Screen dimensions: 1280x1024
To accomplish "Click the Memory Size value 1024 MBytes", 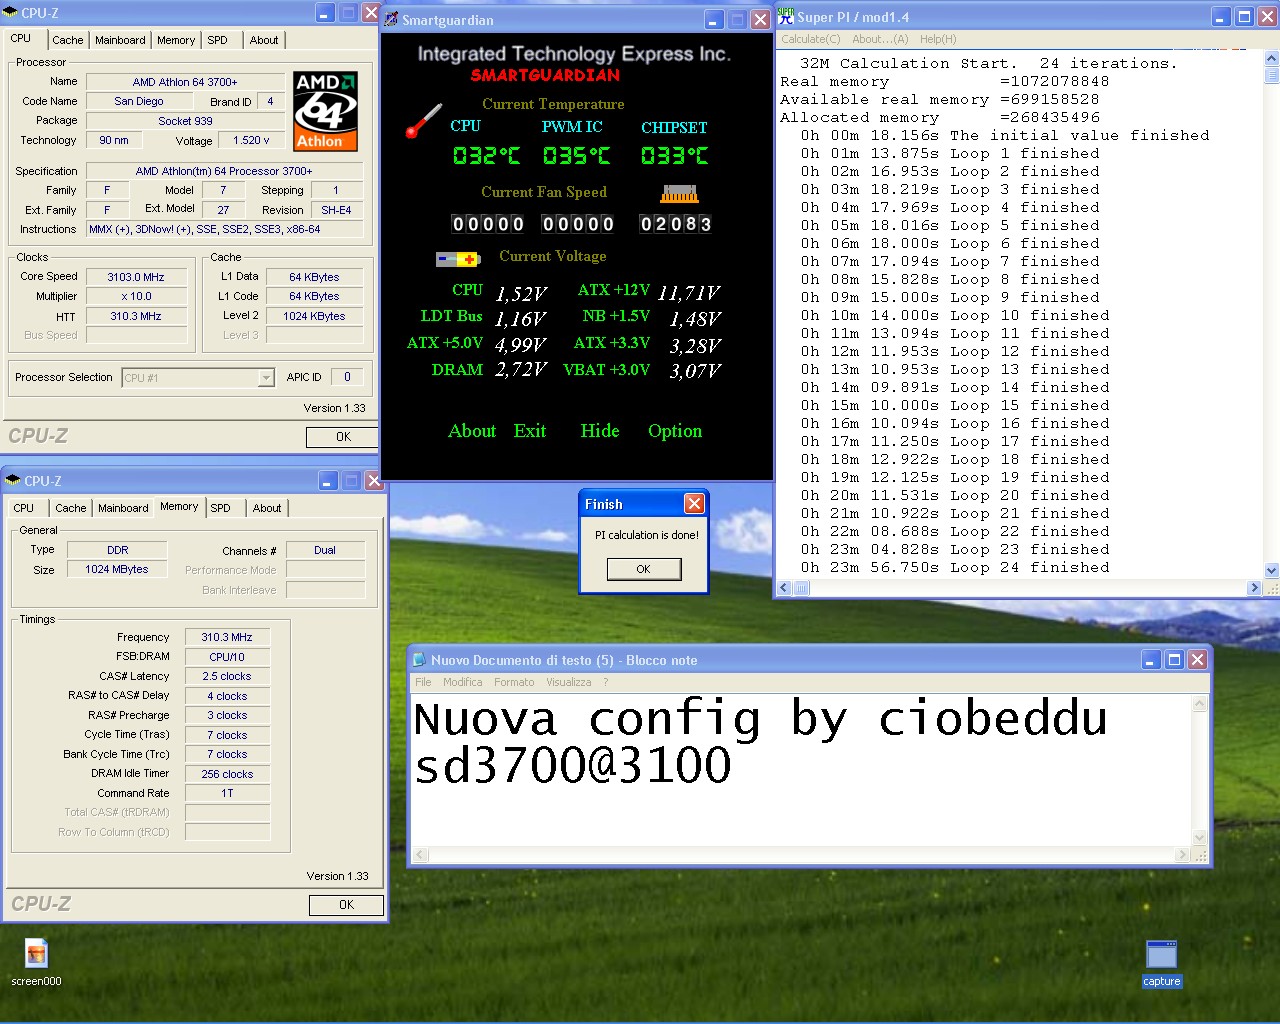I will [117, 569].
